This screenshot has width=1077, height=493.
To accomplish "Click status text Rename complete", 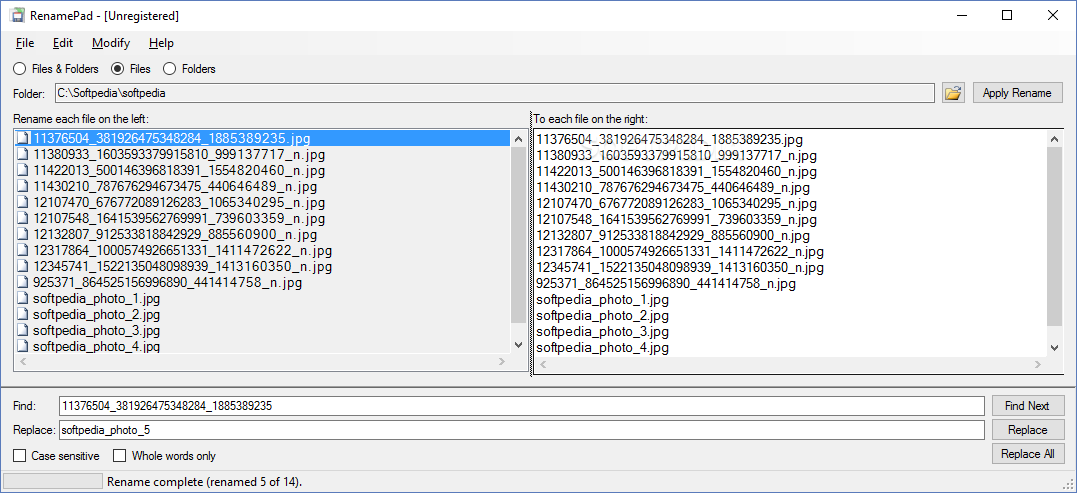I will pyautogui.click(x=205, y=481).
